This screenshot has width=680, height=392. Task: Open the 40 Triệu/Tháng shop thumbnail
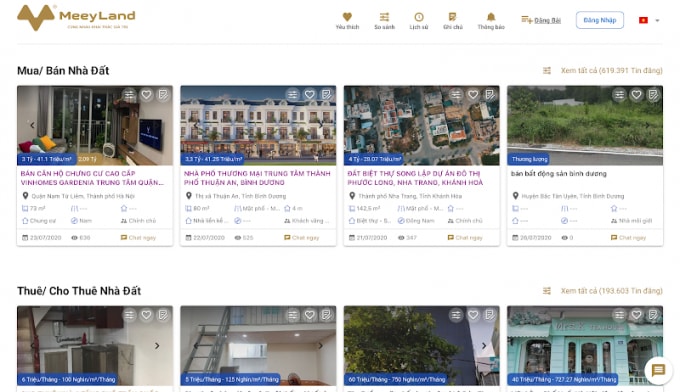pos(585,346)
